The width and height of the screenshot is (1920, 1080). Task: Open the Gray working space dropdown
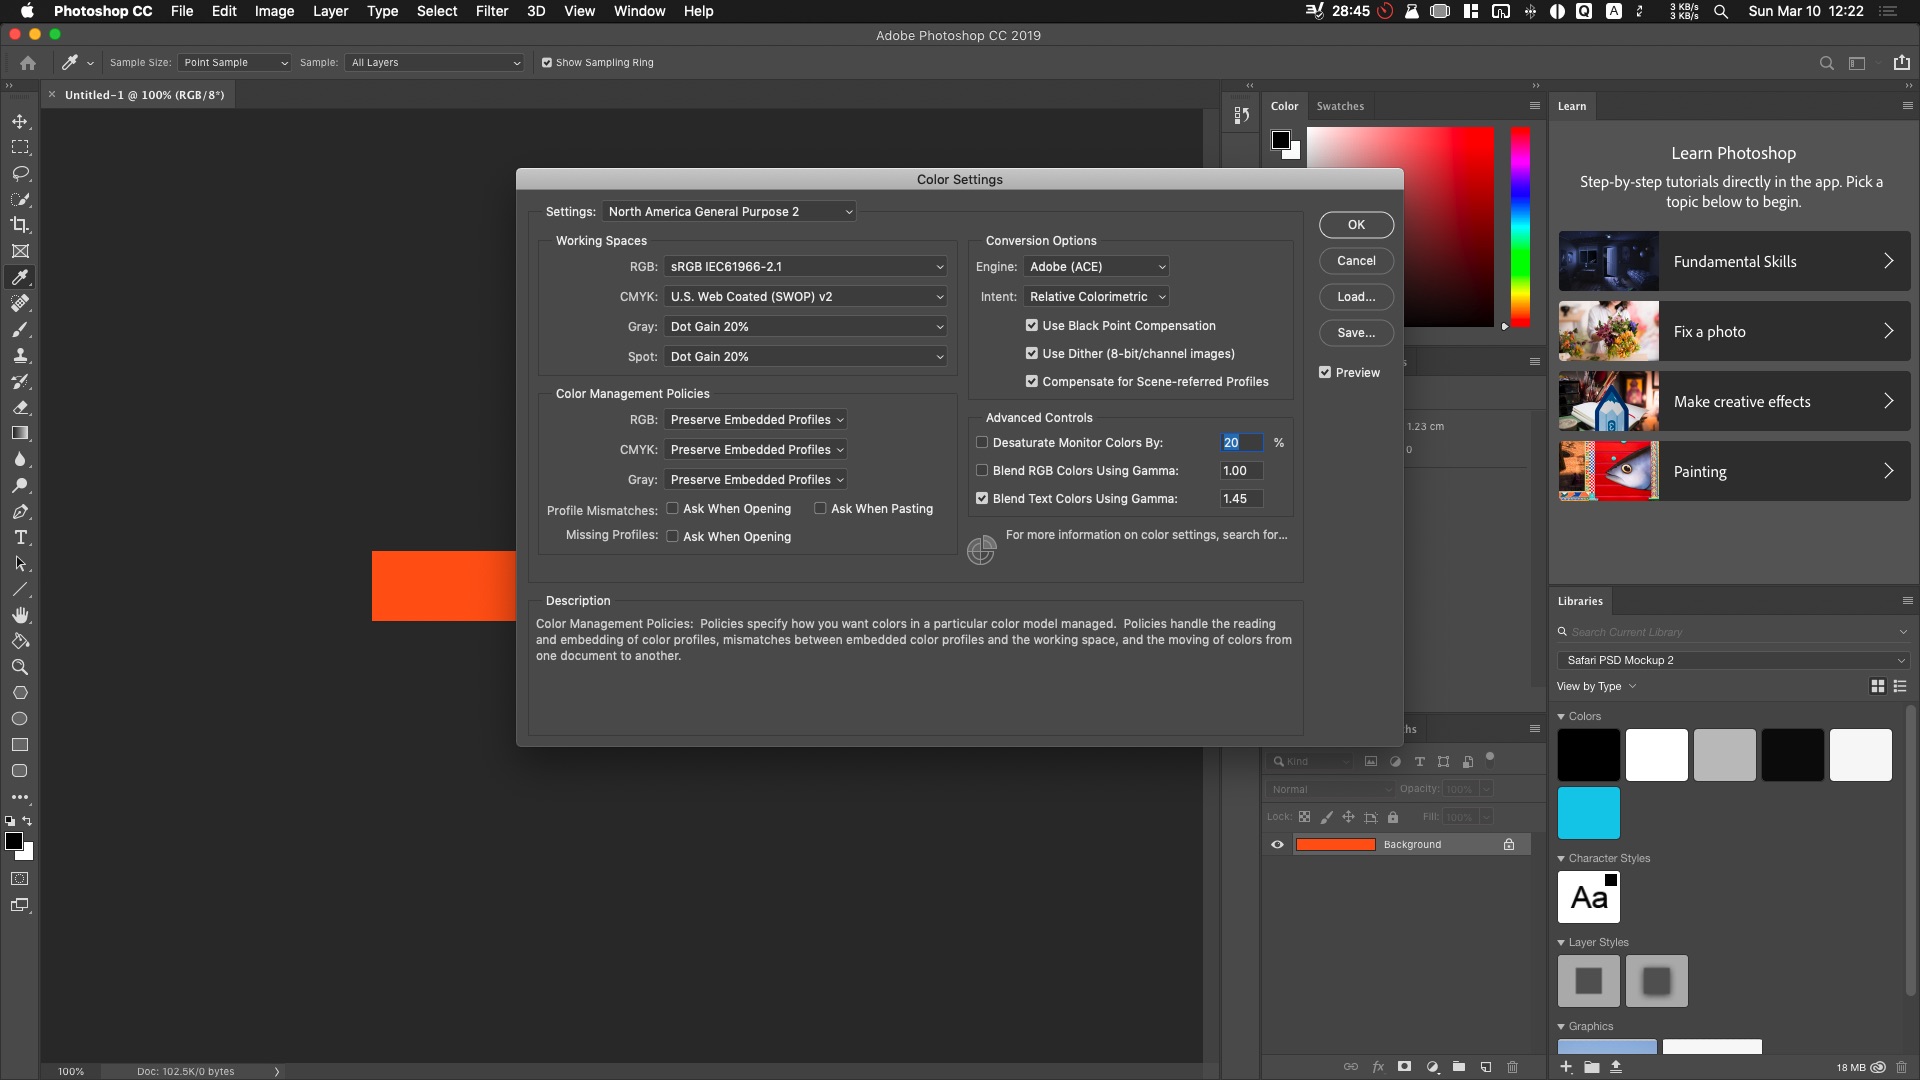(x=805, y=327)
